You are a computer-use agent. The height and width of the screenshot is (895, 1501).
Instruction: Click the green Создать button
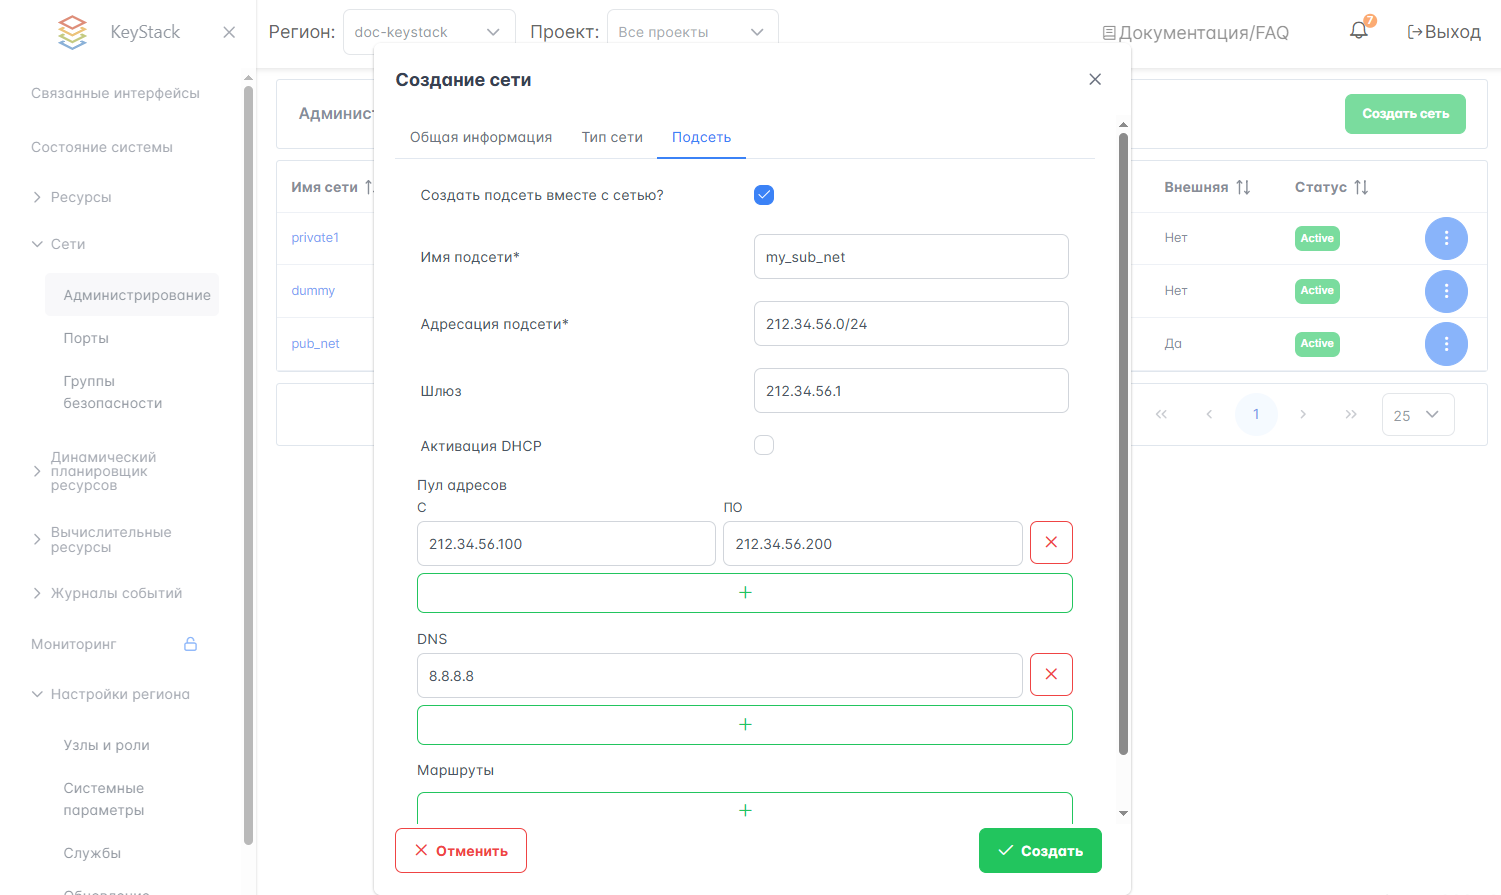(1040, 851)
